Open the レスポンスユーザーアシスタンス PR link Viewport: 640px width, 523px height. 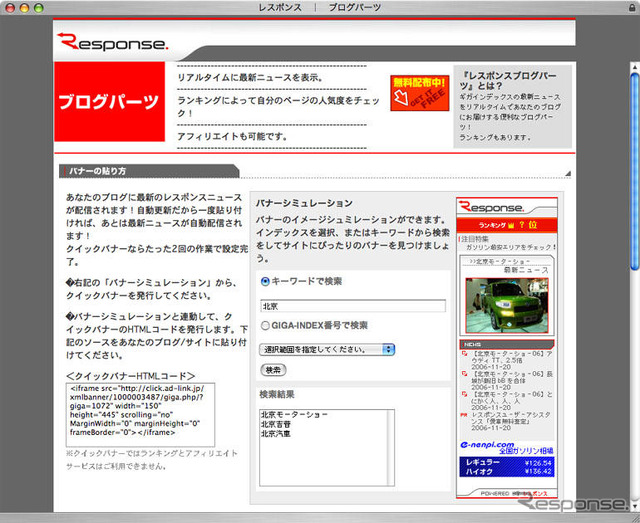coord(511,418)
